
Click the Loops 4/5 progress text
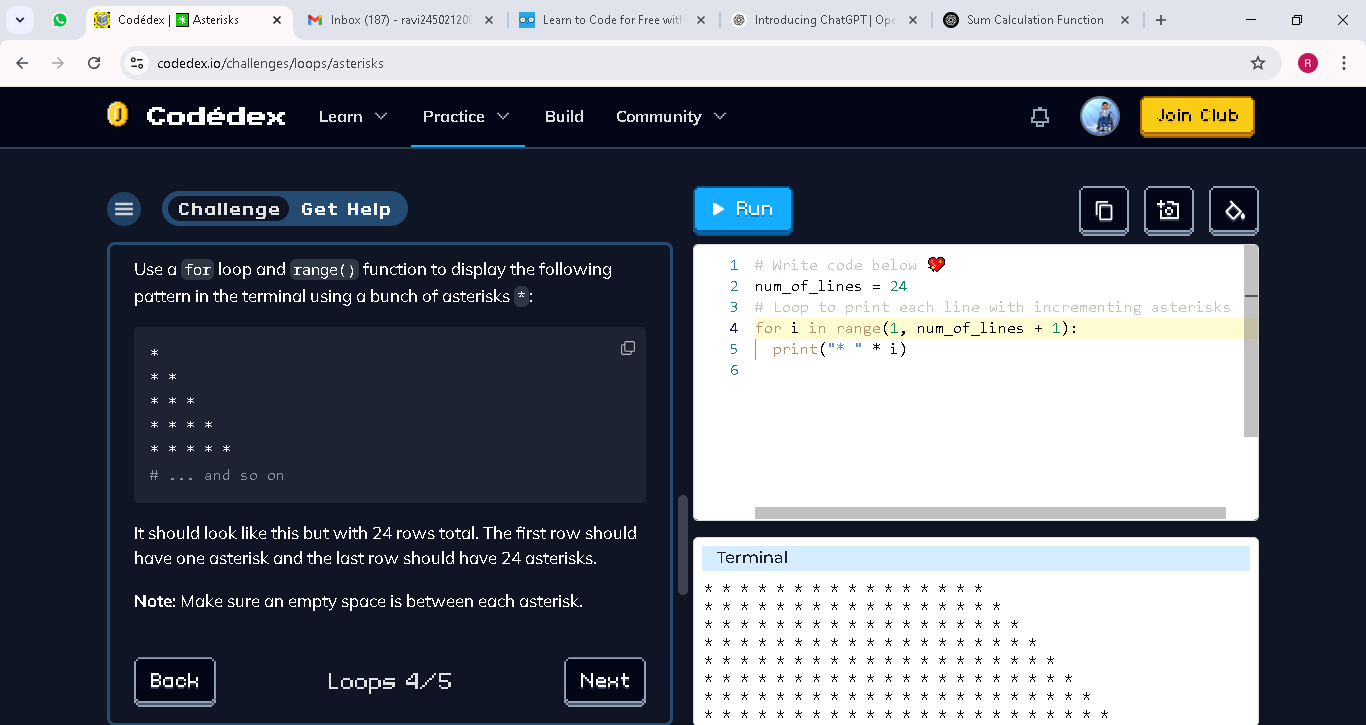(x=390, y=682)
